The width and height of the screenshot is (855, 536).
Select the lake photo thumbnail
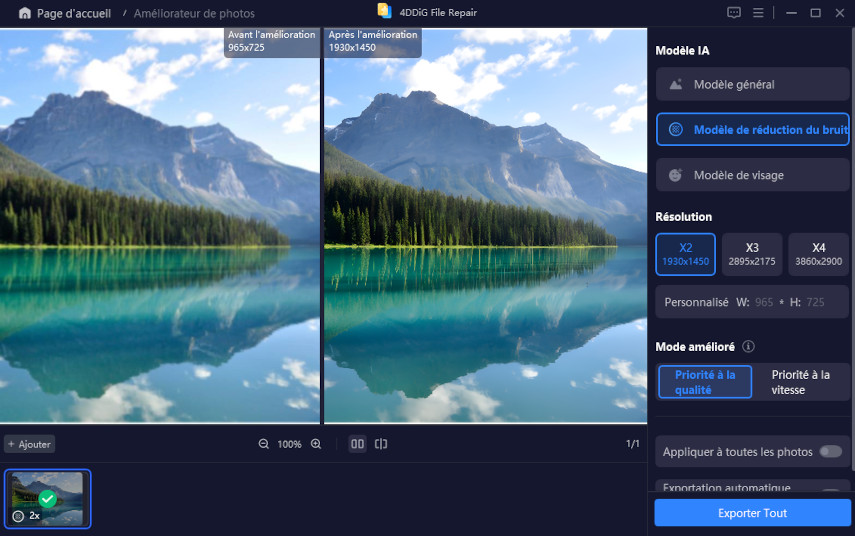pyautogui.click(x=47, y=498)
